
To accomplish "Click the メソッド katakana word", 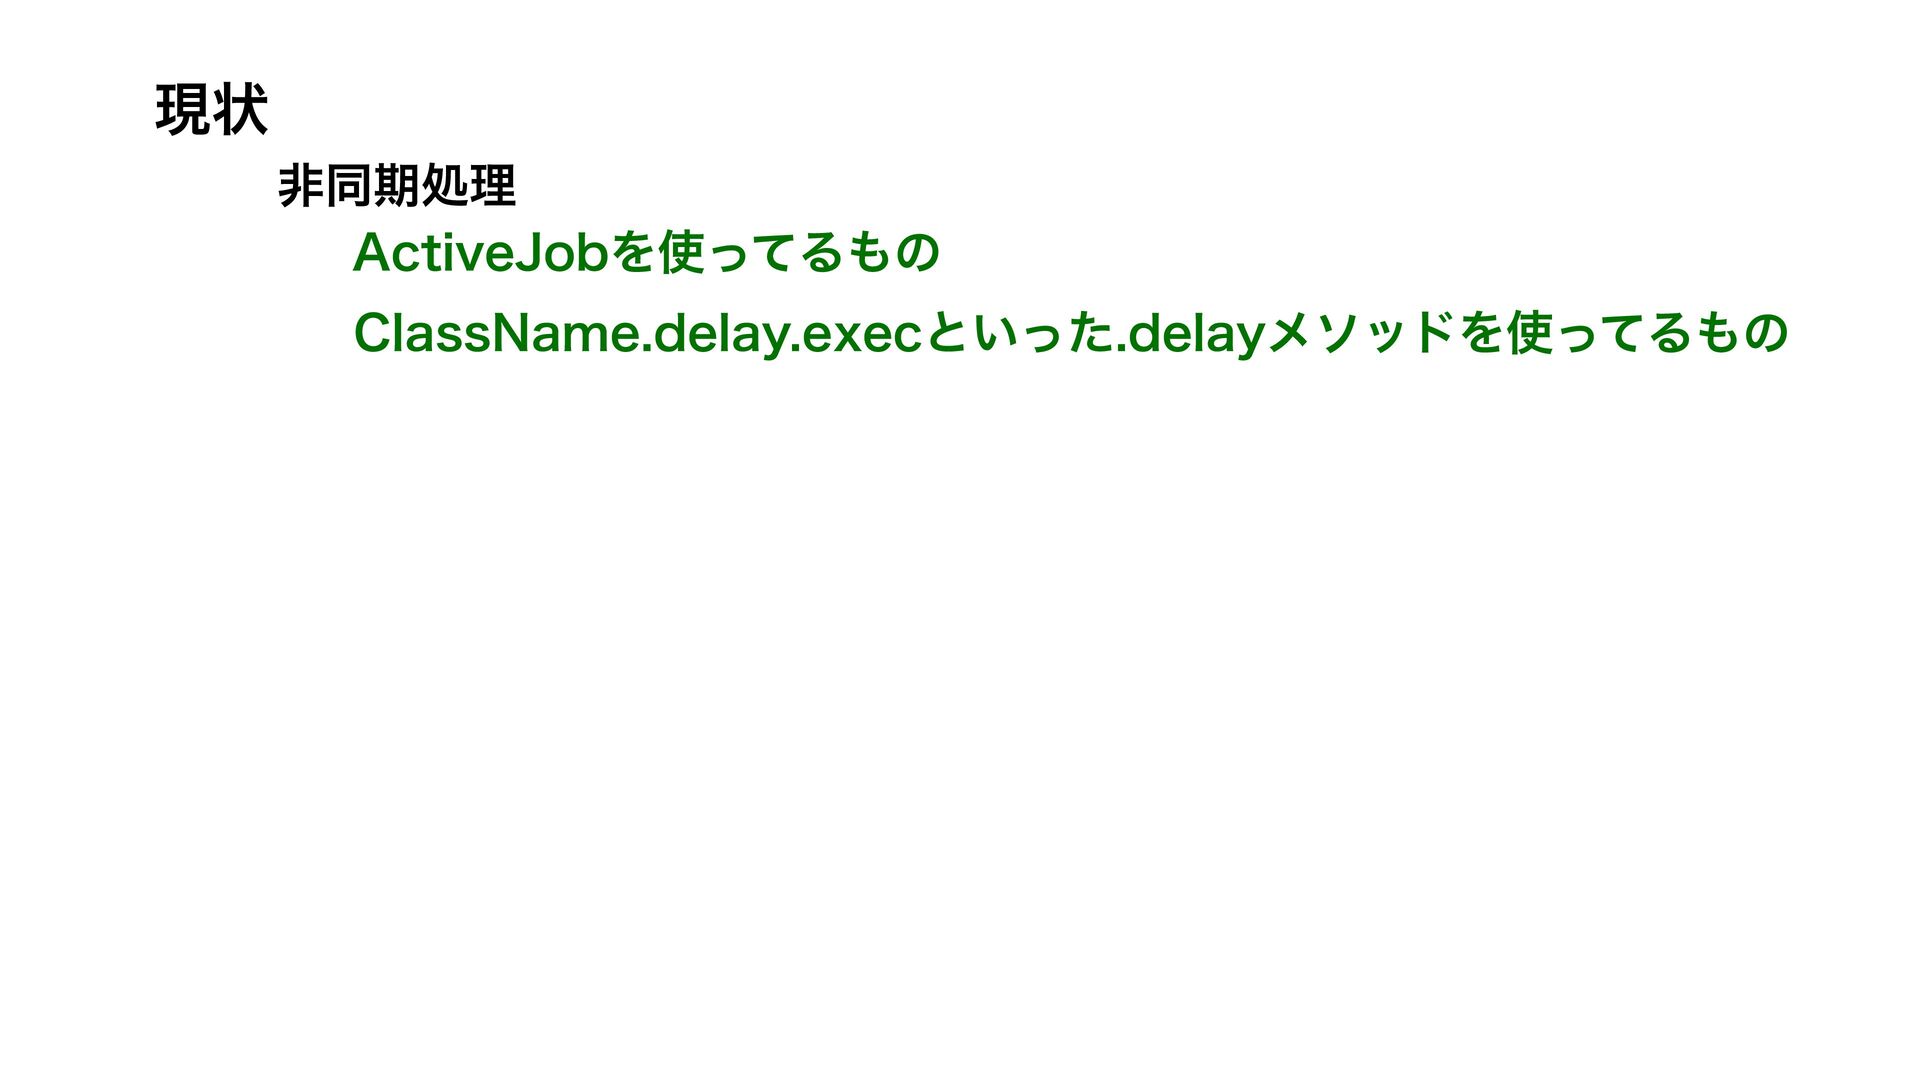I will (x=1361, y=334).
